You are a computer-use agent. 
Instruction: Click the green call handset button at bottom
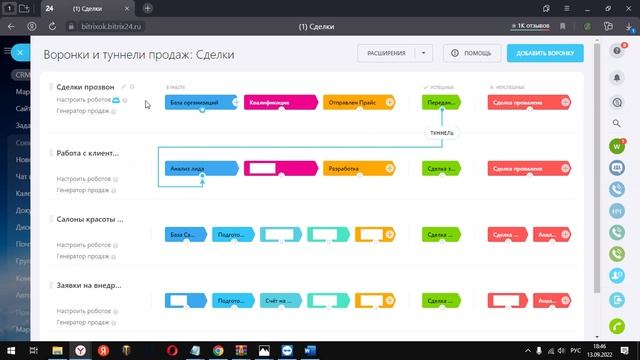[x=617, y=326]
